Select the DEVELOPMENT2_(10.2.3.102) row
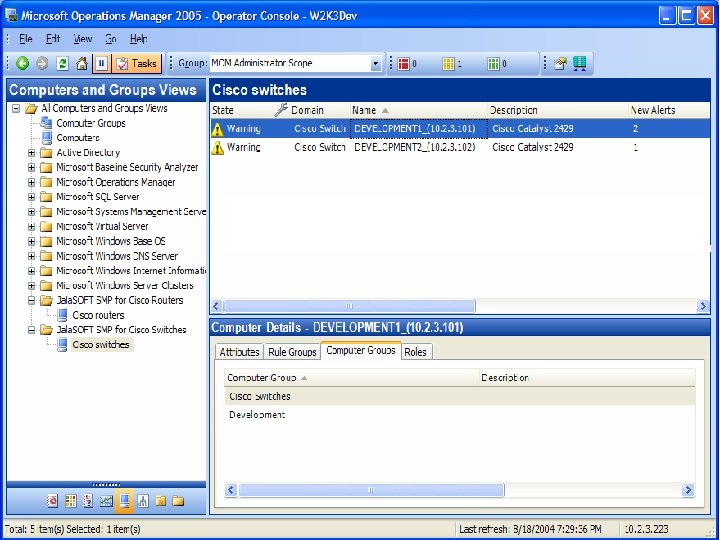Viewport: 720px width, 540px height. pyautogui.click(x=460, y=147)
